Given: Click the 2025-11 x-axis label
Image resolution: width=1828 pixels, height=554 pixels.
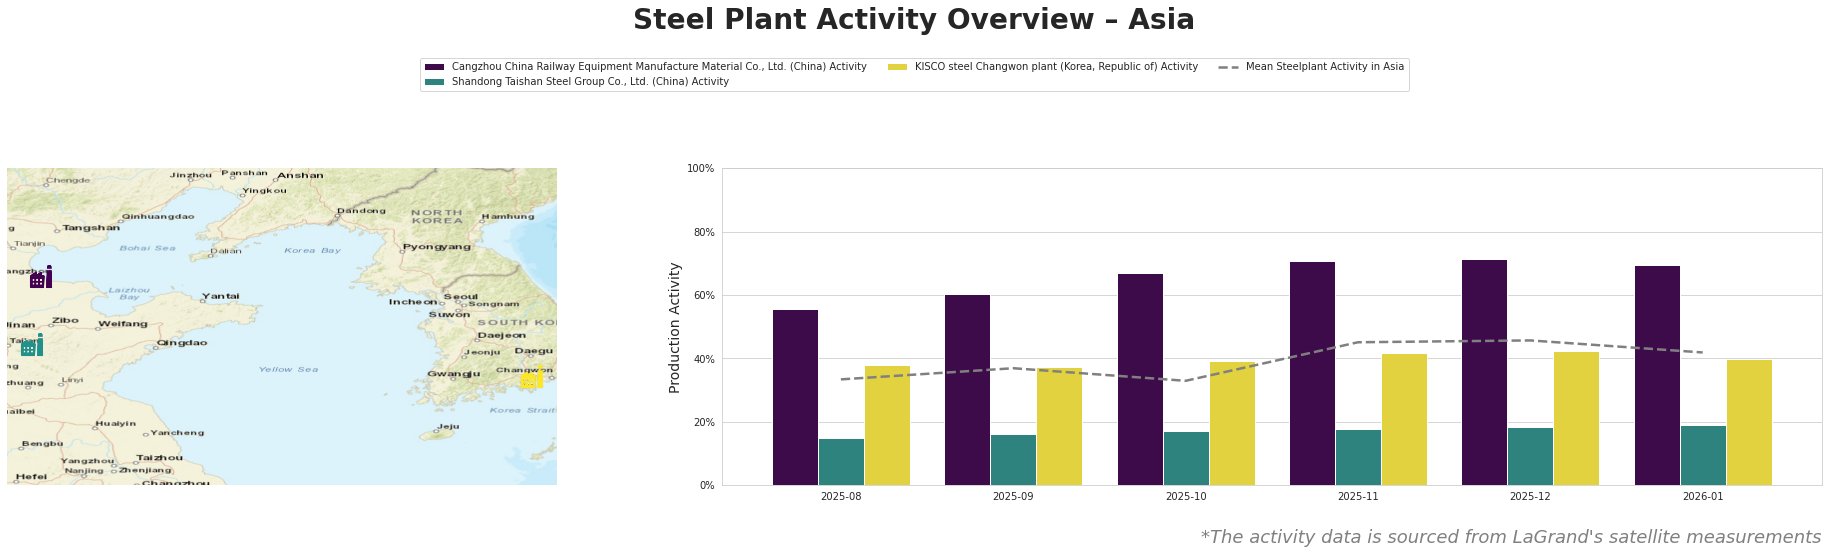Looking at the screenshot, I should [x=1357, y=496].
